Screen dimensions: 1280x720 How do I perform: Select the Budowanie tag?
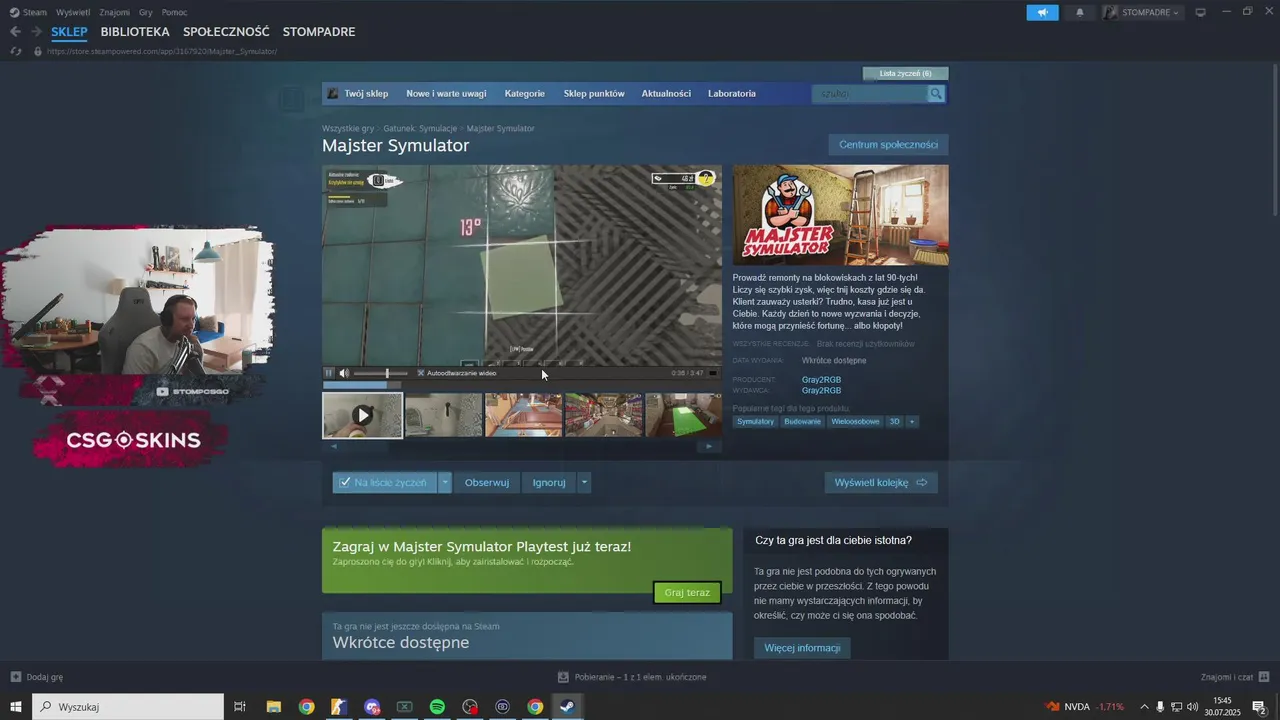803,422
